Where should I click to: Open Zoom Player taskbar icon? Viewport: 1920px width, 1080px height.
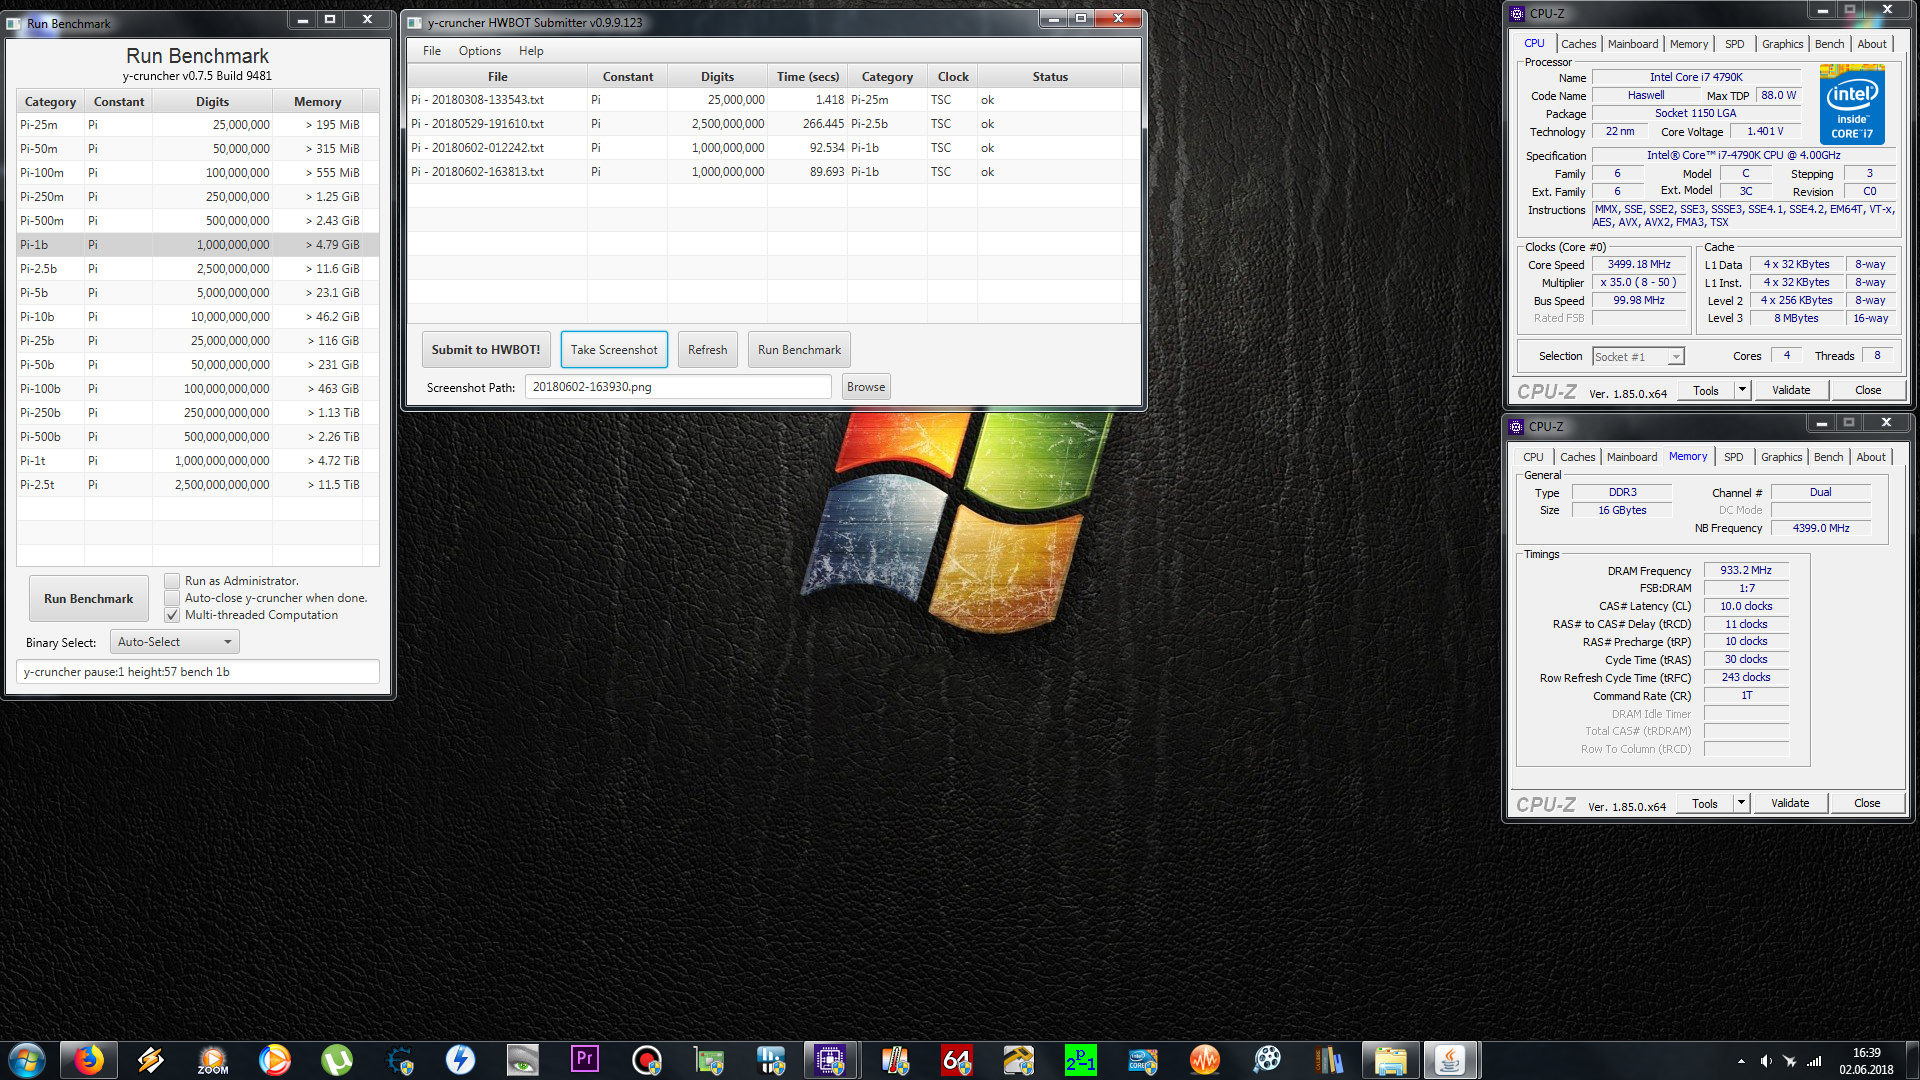(213, 1060)
